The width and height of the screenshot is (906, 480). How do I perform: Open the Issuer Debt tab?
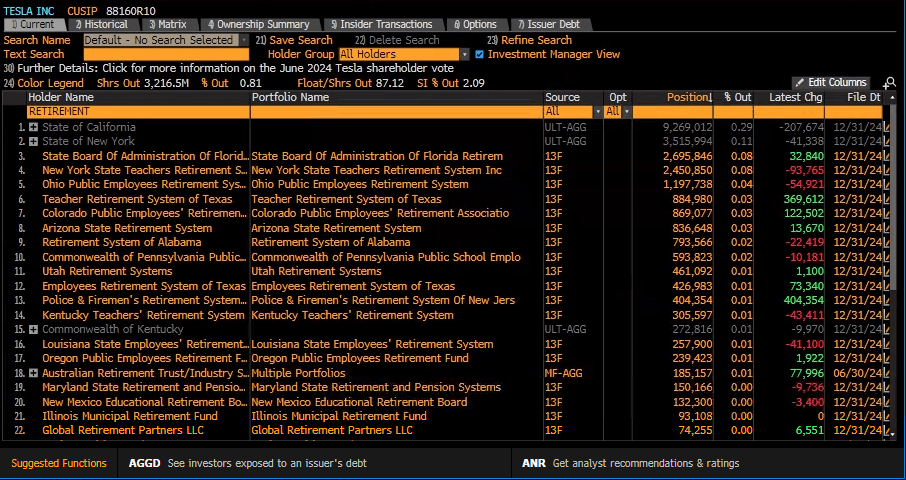tap(549, 24)
